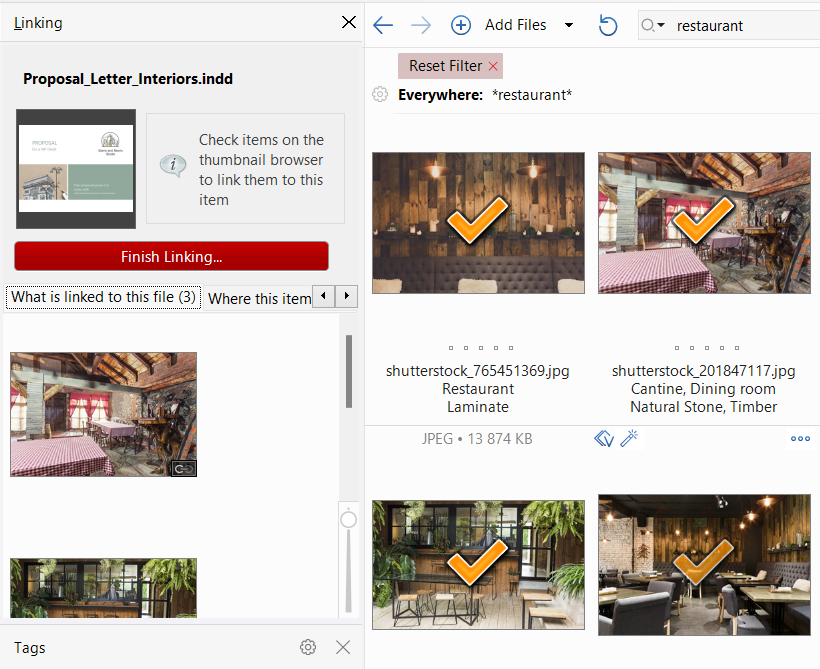Click the tag icon beside magic wand
This screenshot has width=820, height=669.
tap(603, 438)
